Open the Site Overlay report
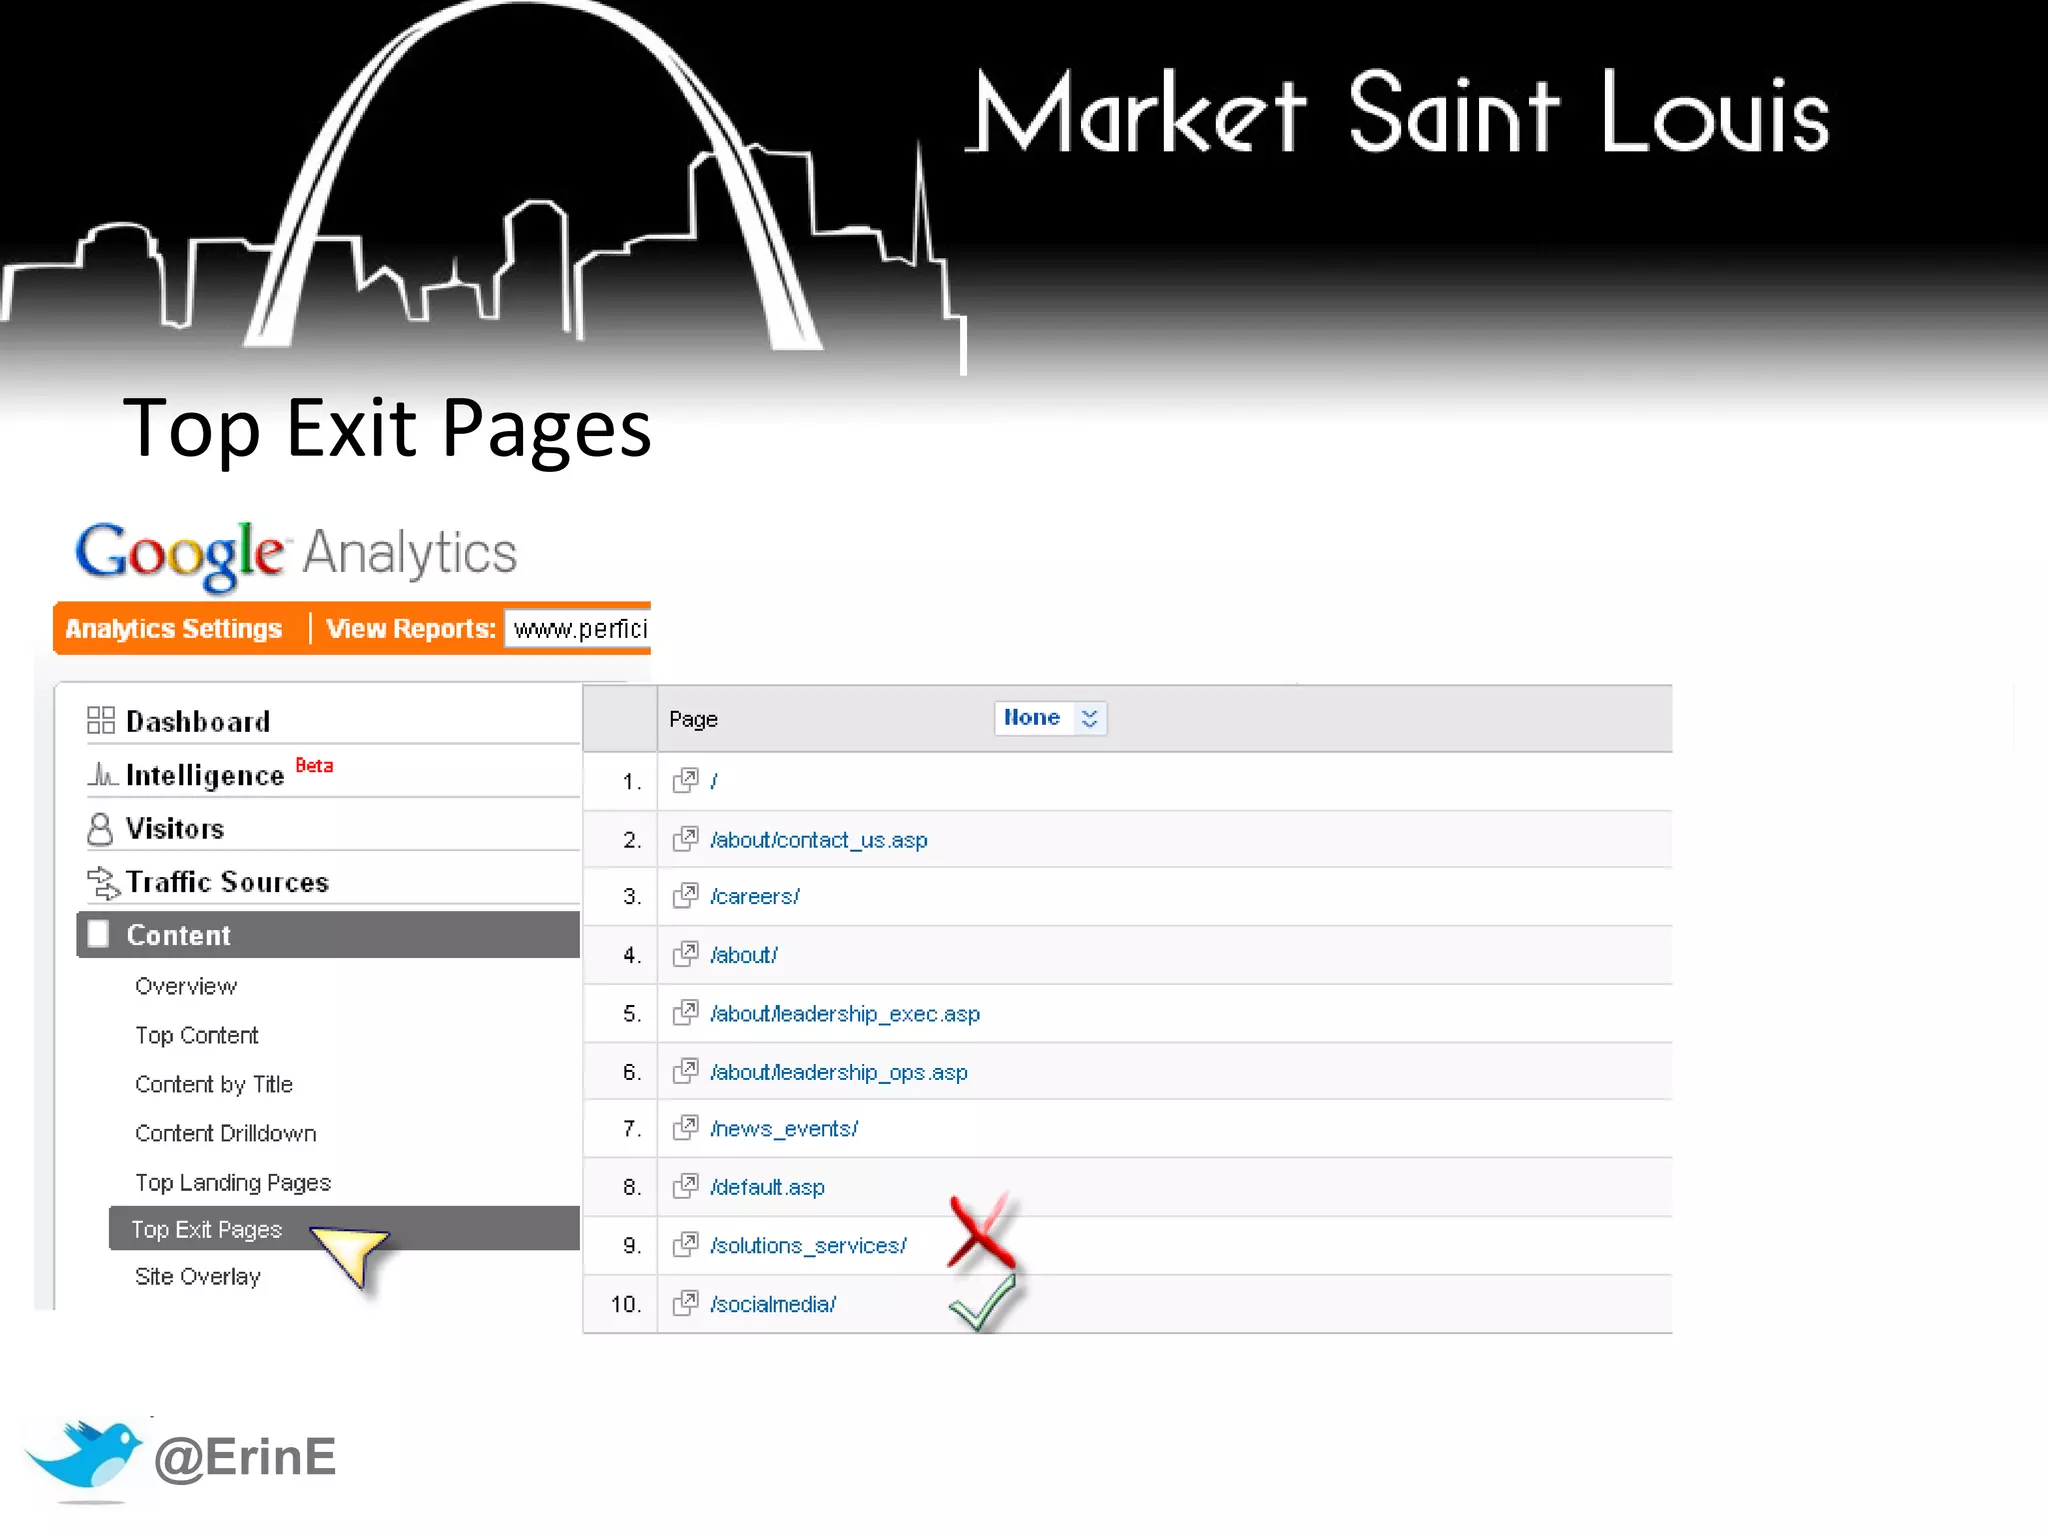The image size is (2048, 1536). coord(198,1276)
